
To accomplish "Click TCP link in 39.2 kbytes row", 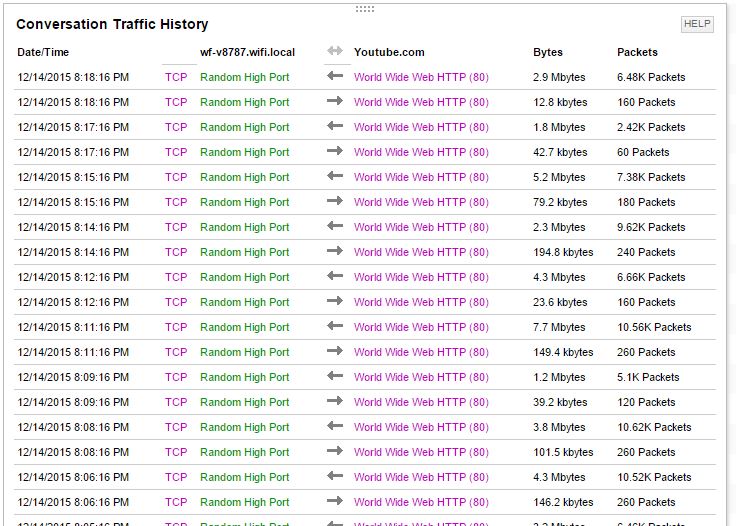I will pos(176,402).
